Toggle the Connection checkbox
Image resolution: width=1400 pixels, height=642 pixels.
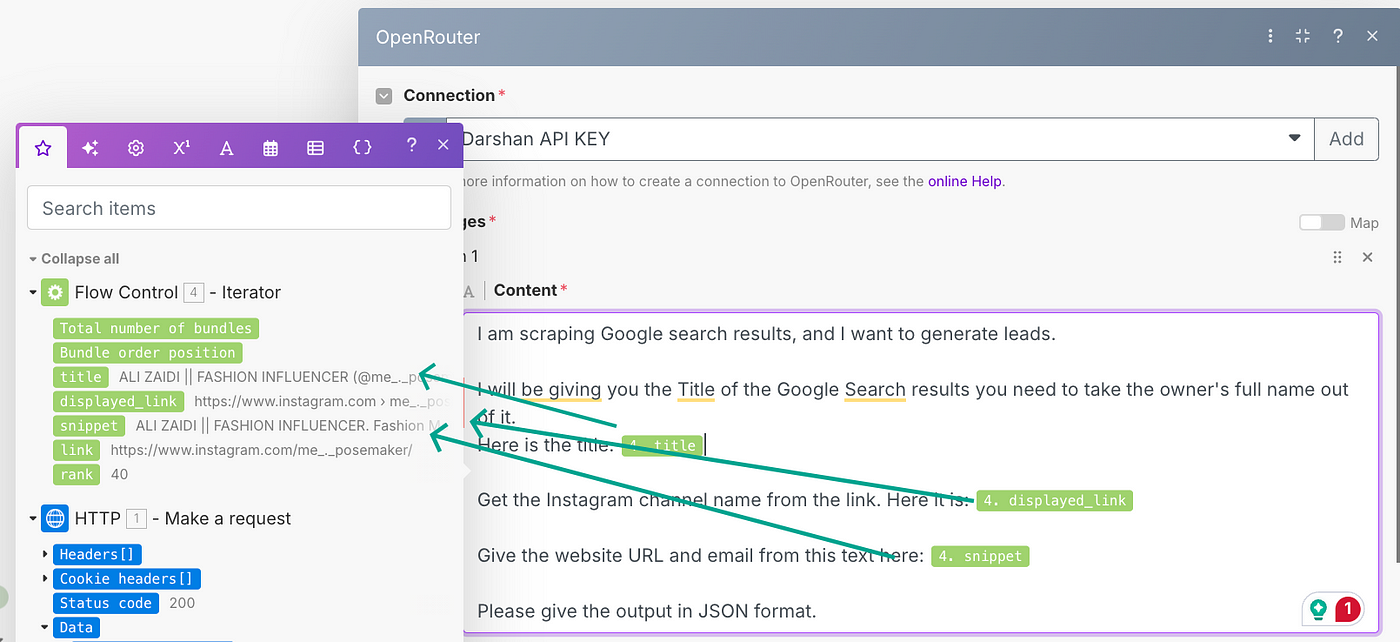(x=384, y=96)
